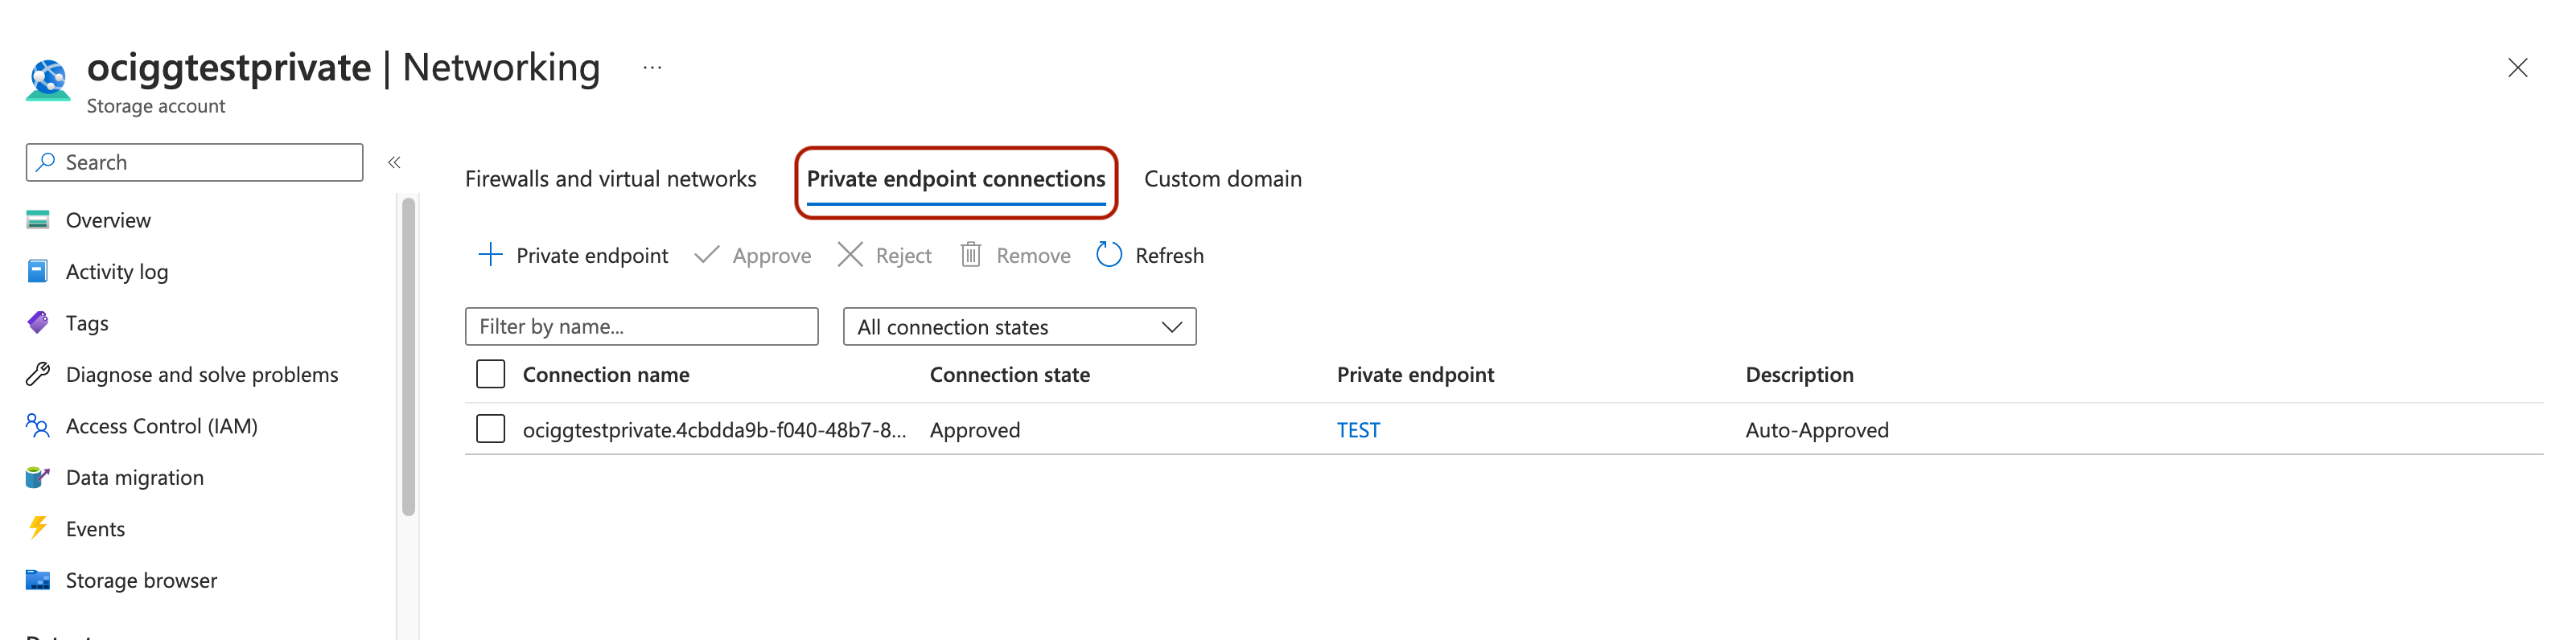The width and height of the screenshot is (2576, 640).
Task: Open the TEST private endpoint link
Action: [x=1357, y=430]
